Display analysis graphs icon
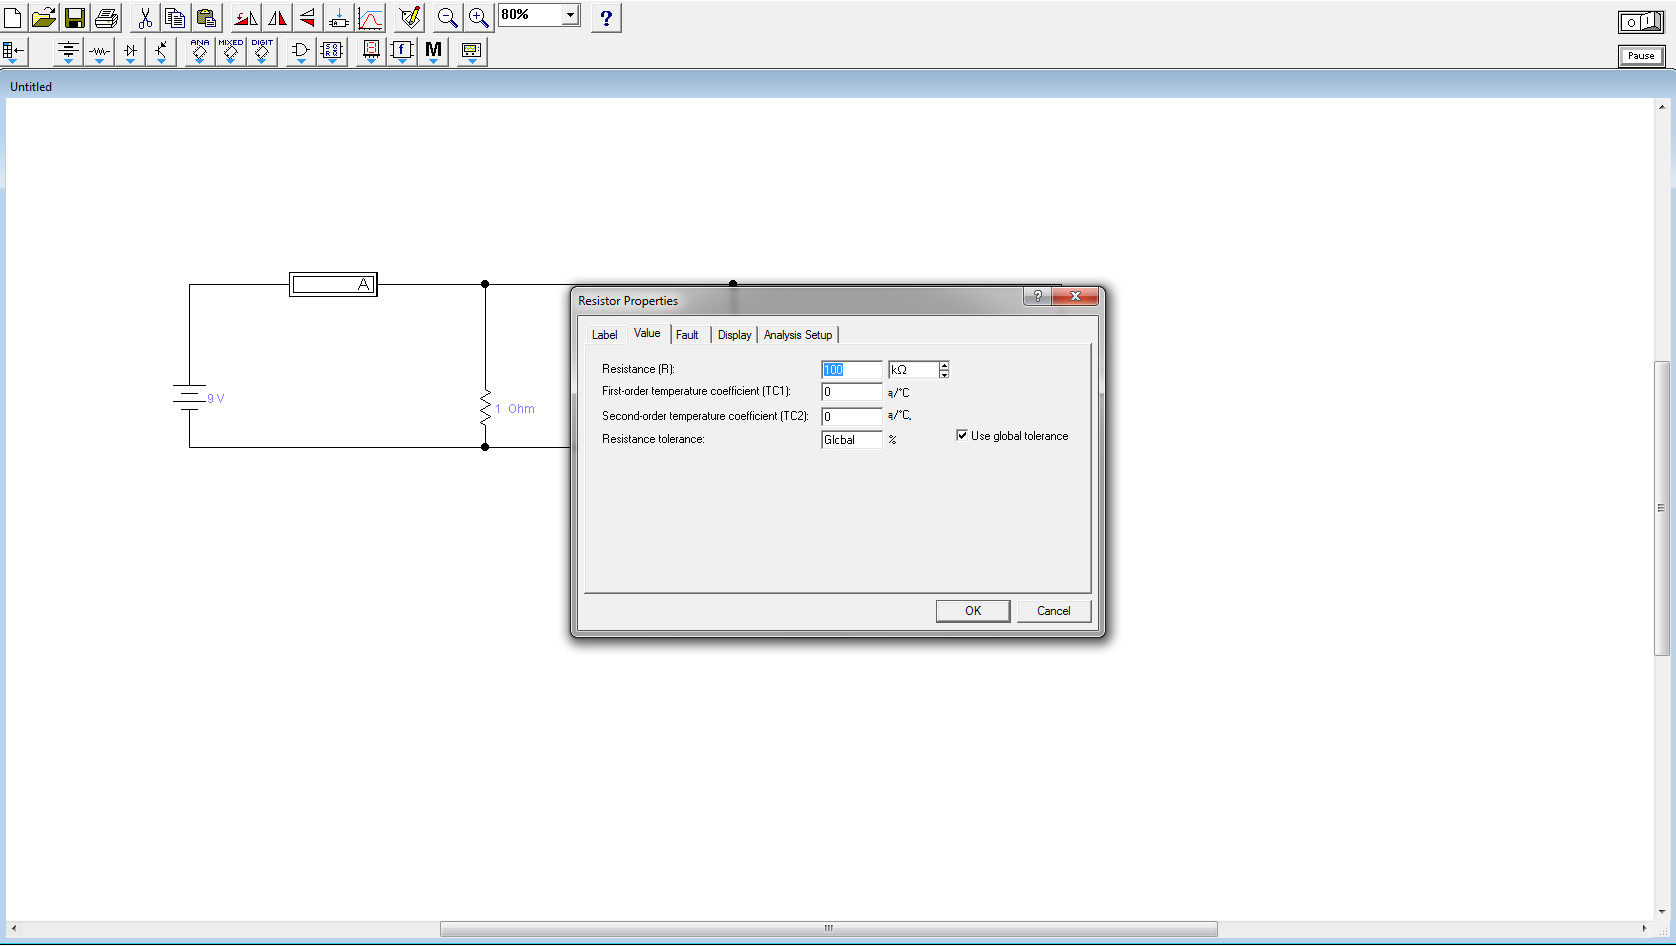The height and width of the screenshot is (946, 1676). coord(371,17)
